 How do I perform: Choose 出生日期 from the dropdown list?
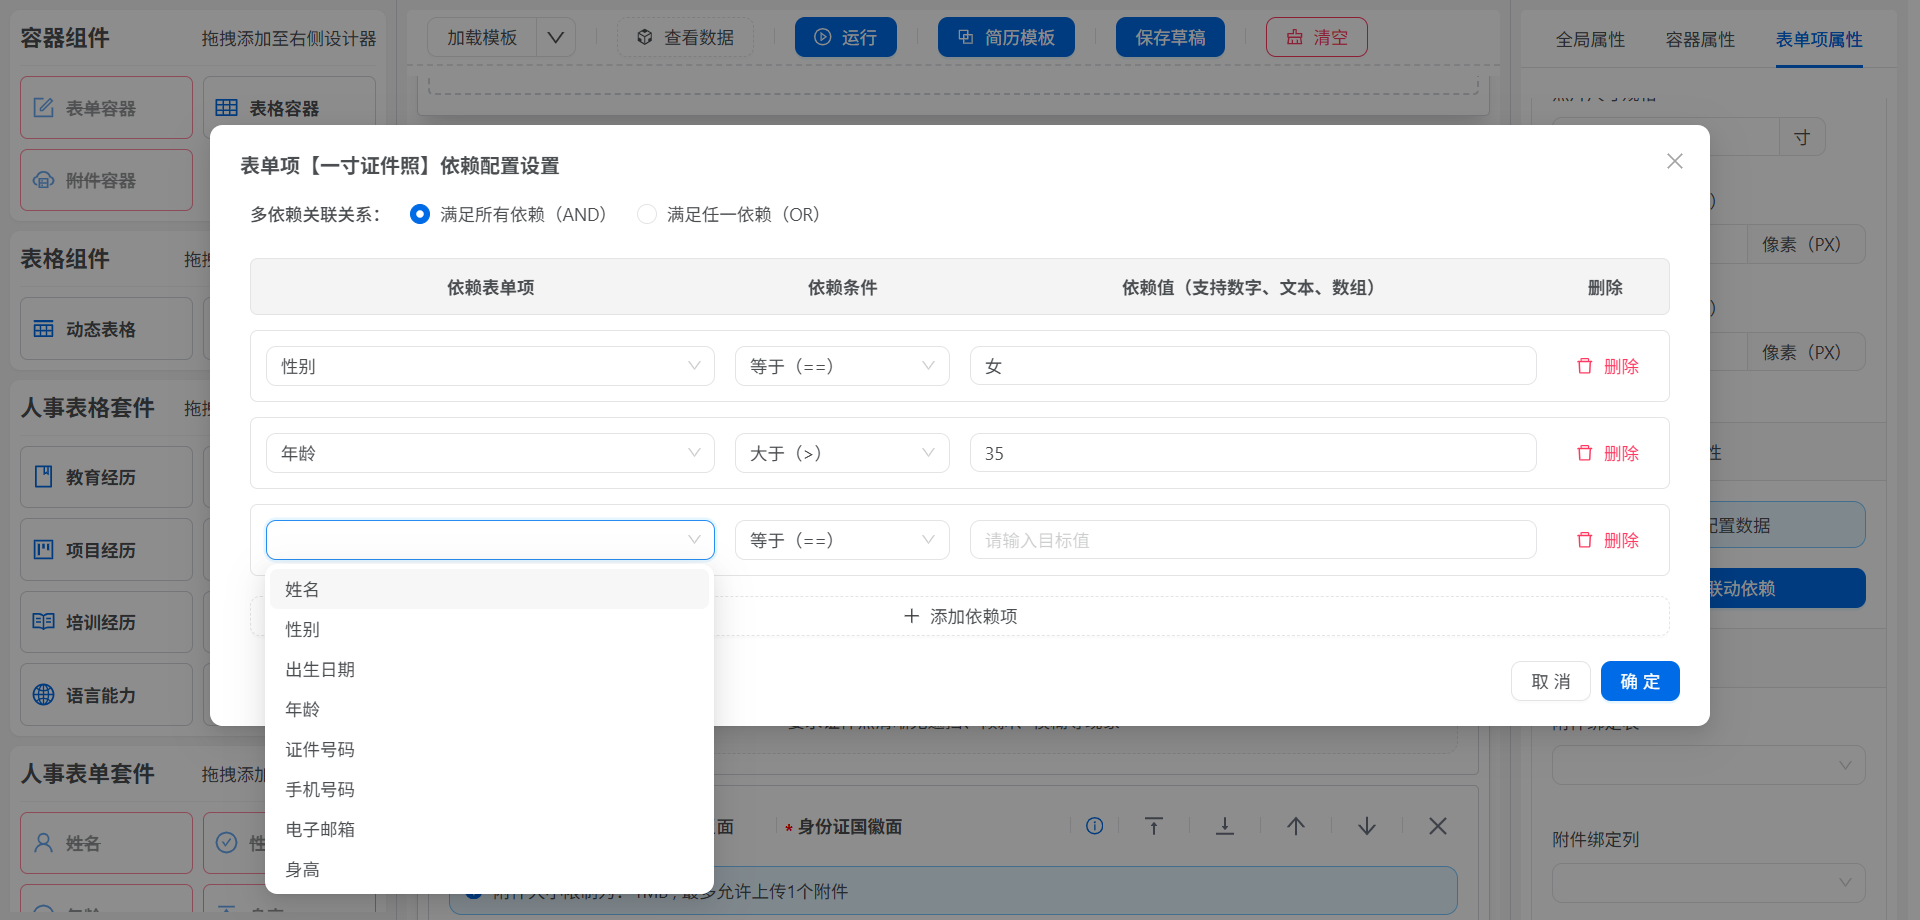(x=320, y=670)
